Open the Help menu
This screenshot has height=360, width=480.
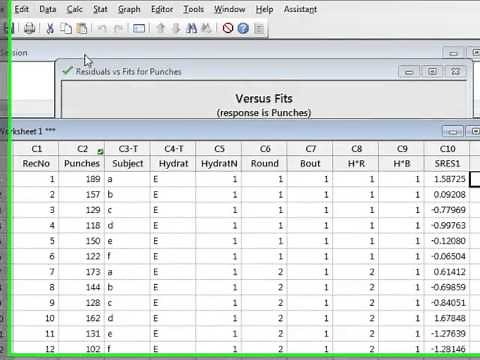pos(264,9)
